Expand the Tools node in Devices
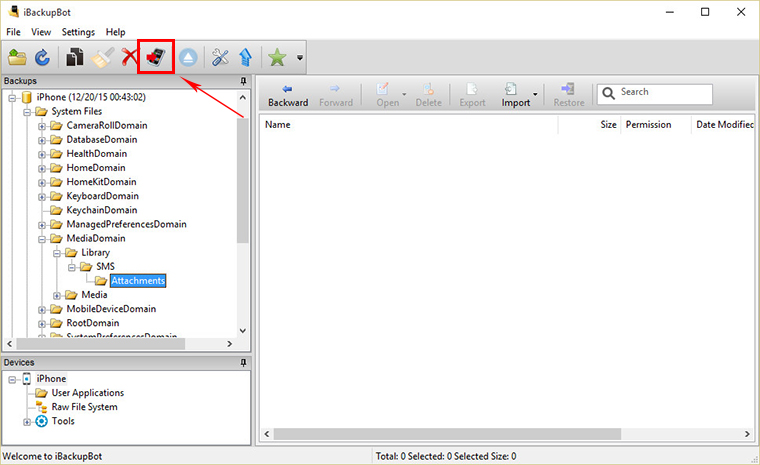 coord(27,422)
